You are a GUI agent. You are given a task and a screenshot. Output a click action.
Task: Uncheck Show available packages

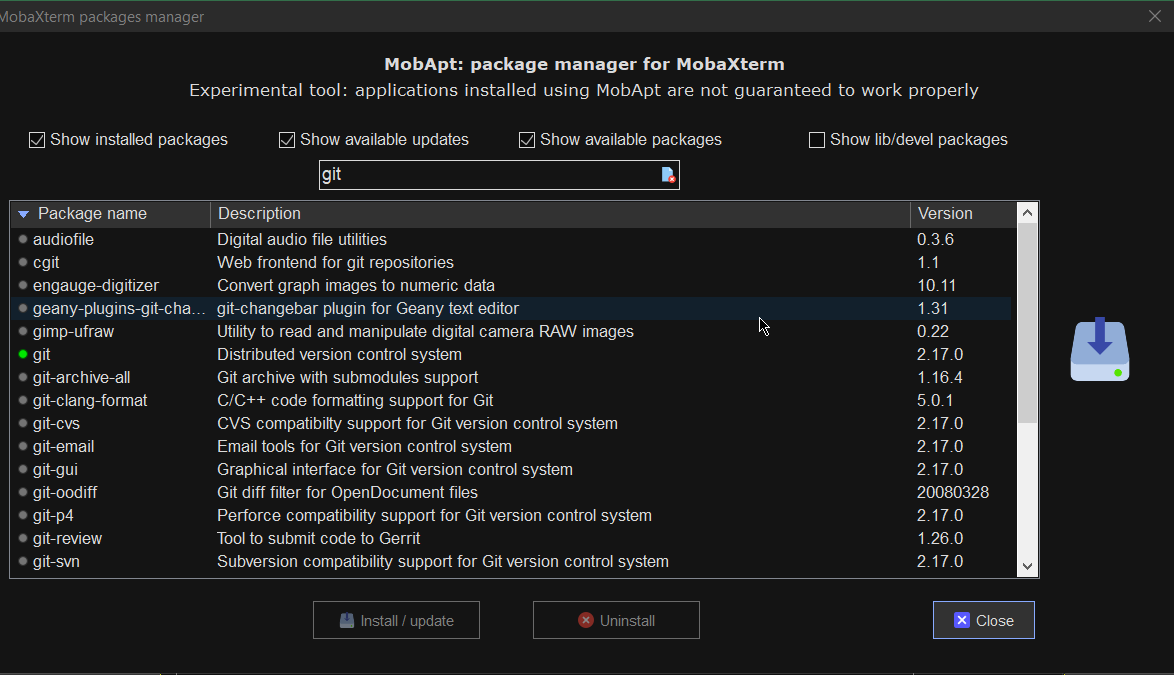[x=527, y=140]
